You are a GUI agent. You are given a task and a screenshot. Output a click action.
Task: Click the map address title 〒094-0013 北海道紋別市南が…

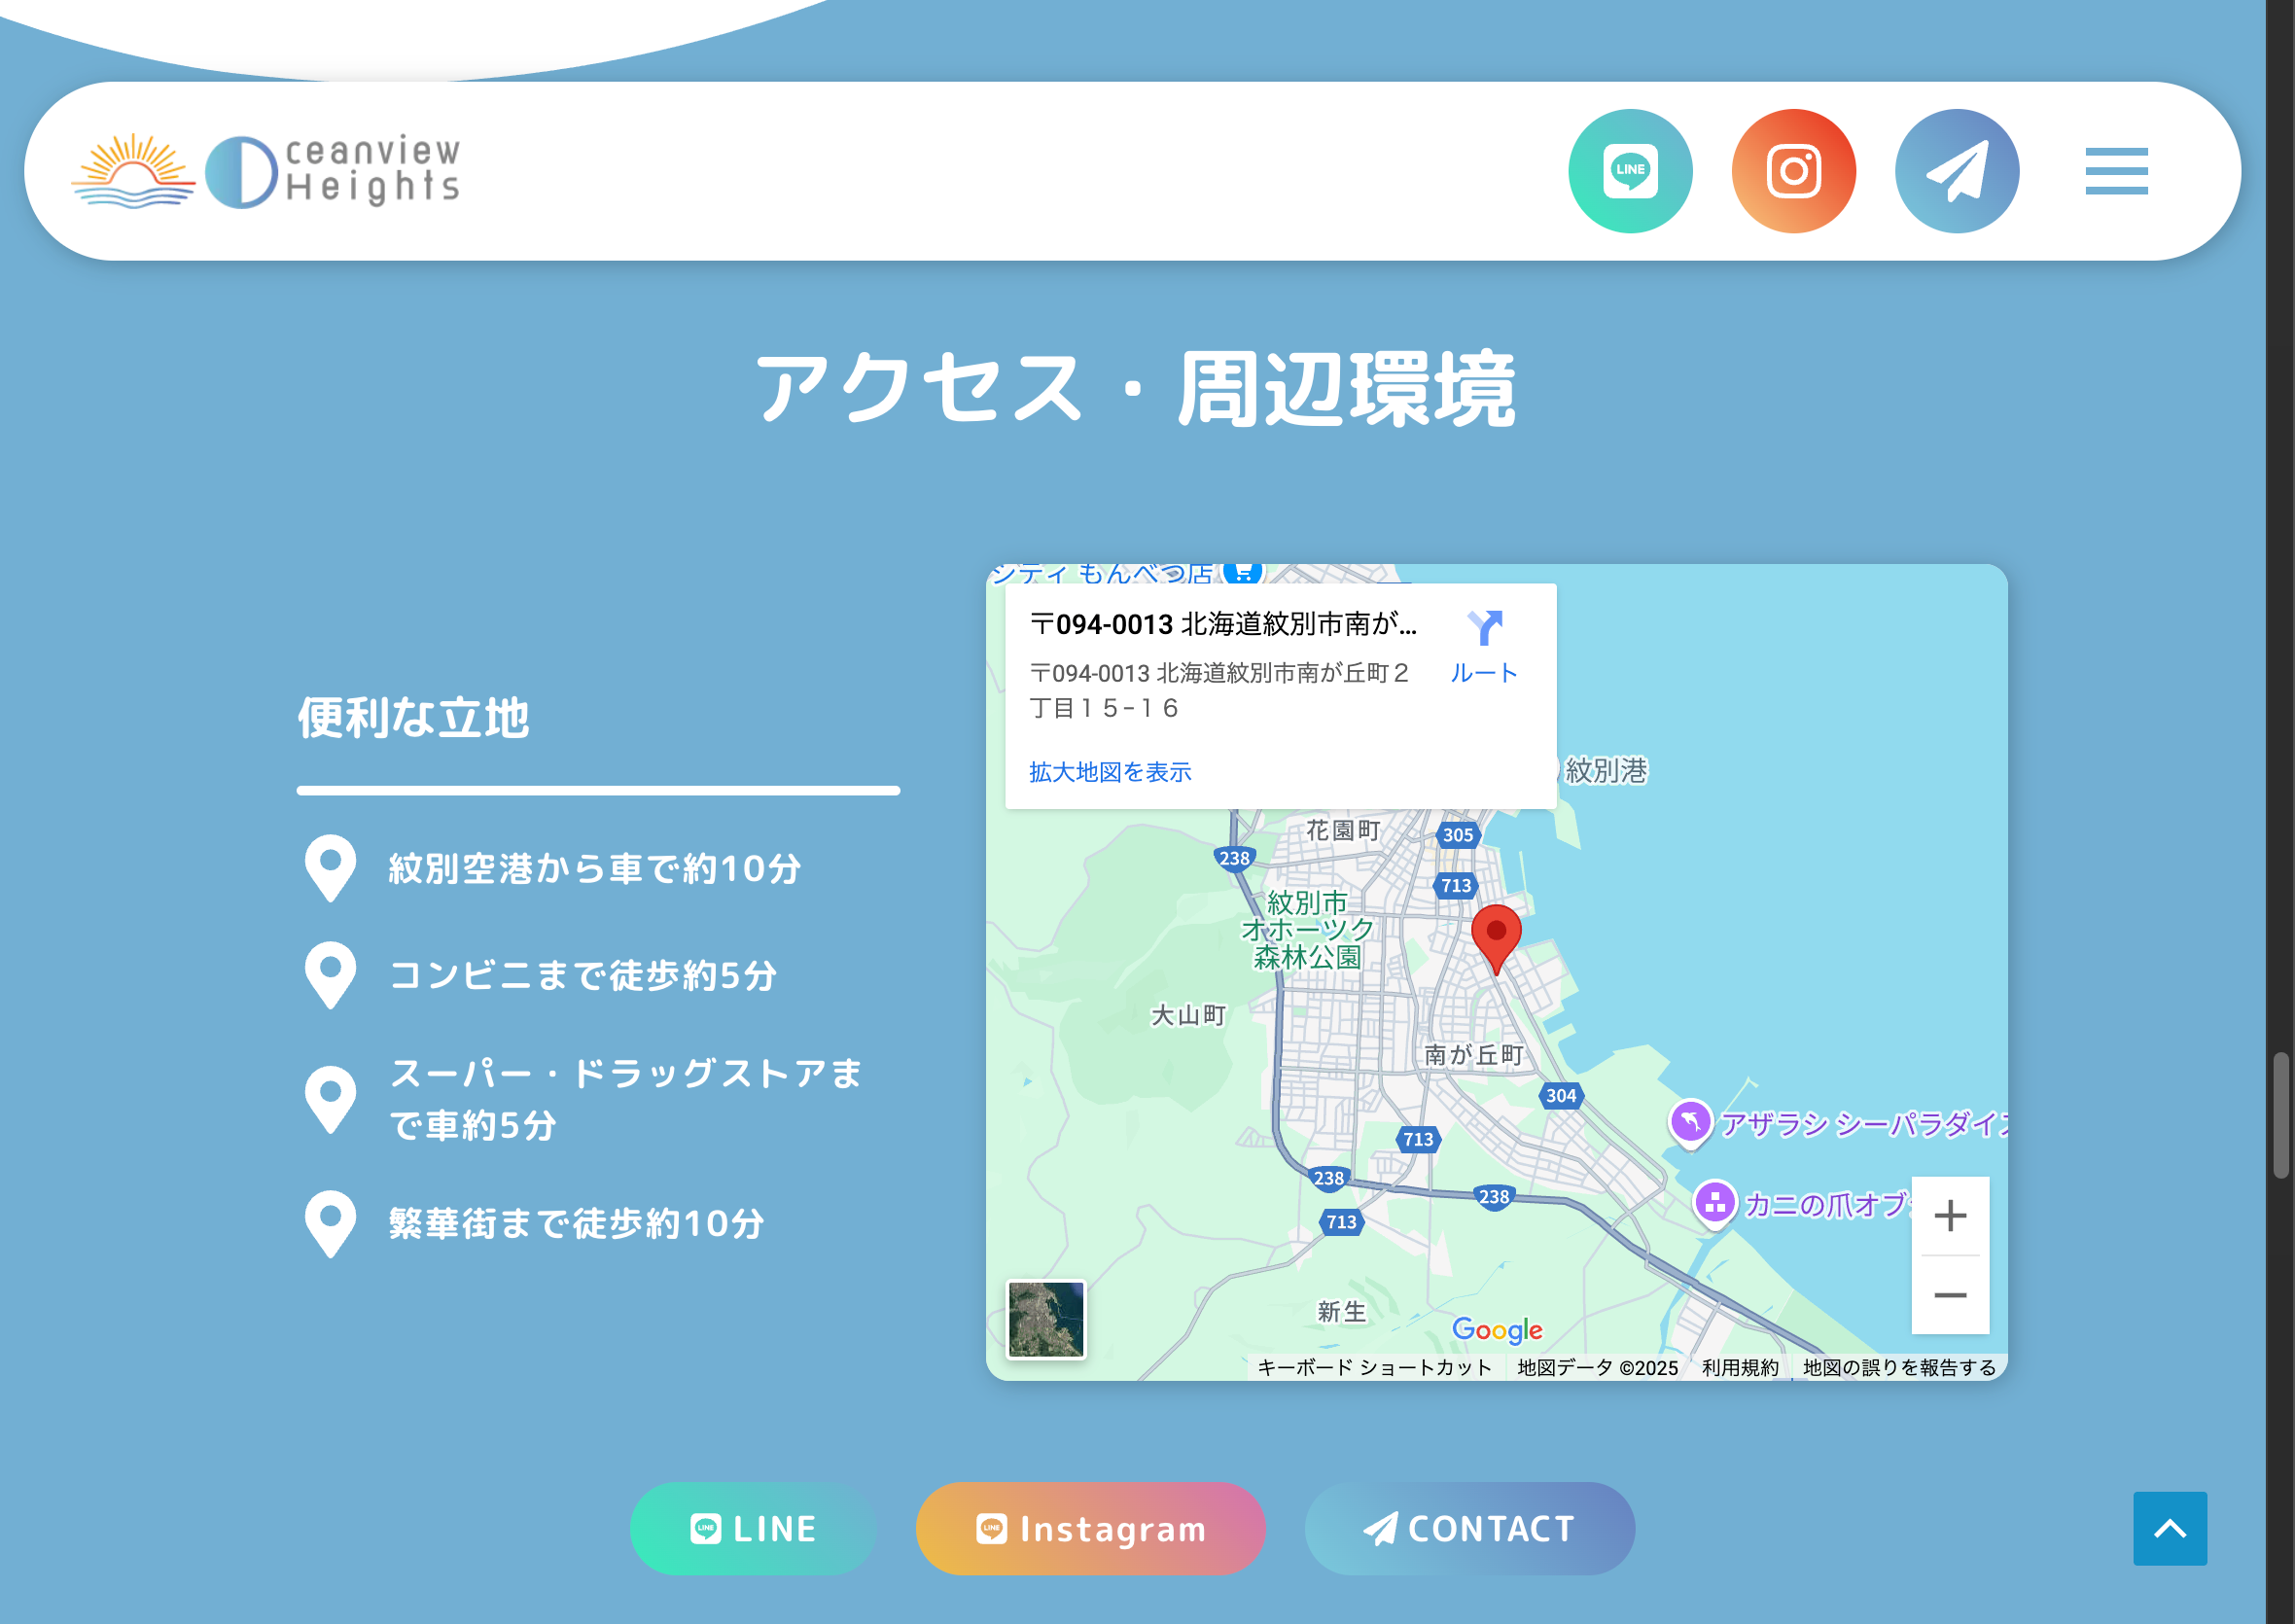1223,624
